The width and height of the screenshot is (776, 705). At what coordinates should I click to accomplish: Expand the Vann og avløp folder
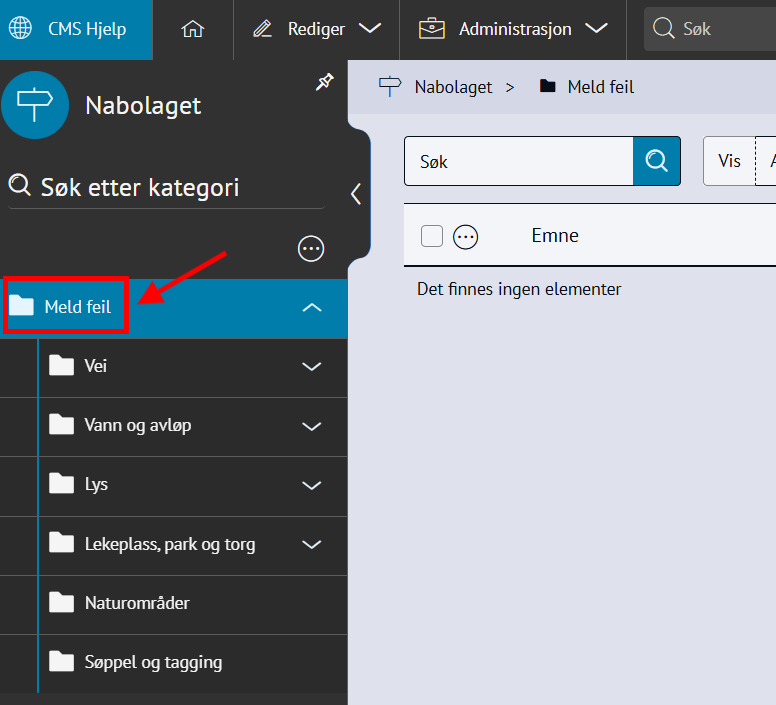click(x=312, y=426)
